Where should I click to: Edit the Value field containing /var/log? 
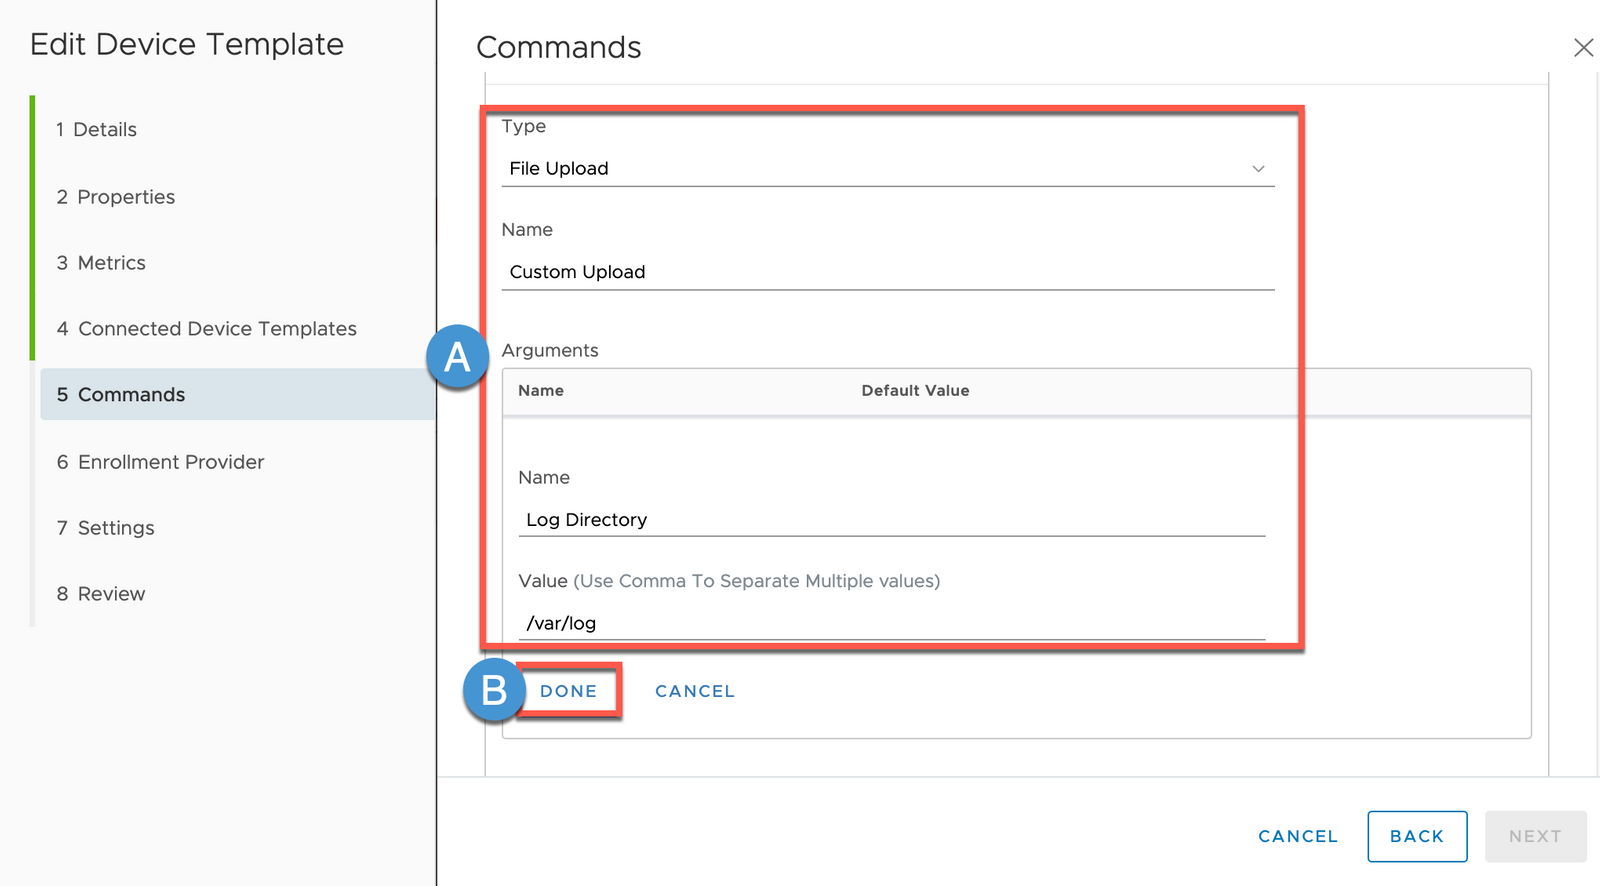[891, 623]
